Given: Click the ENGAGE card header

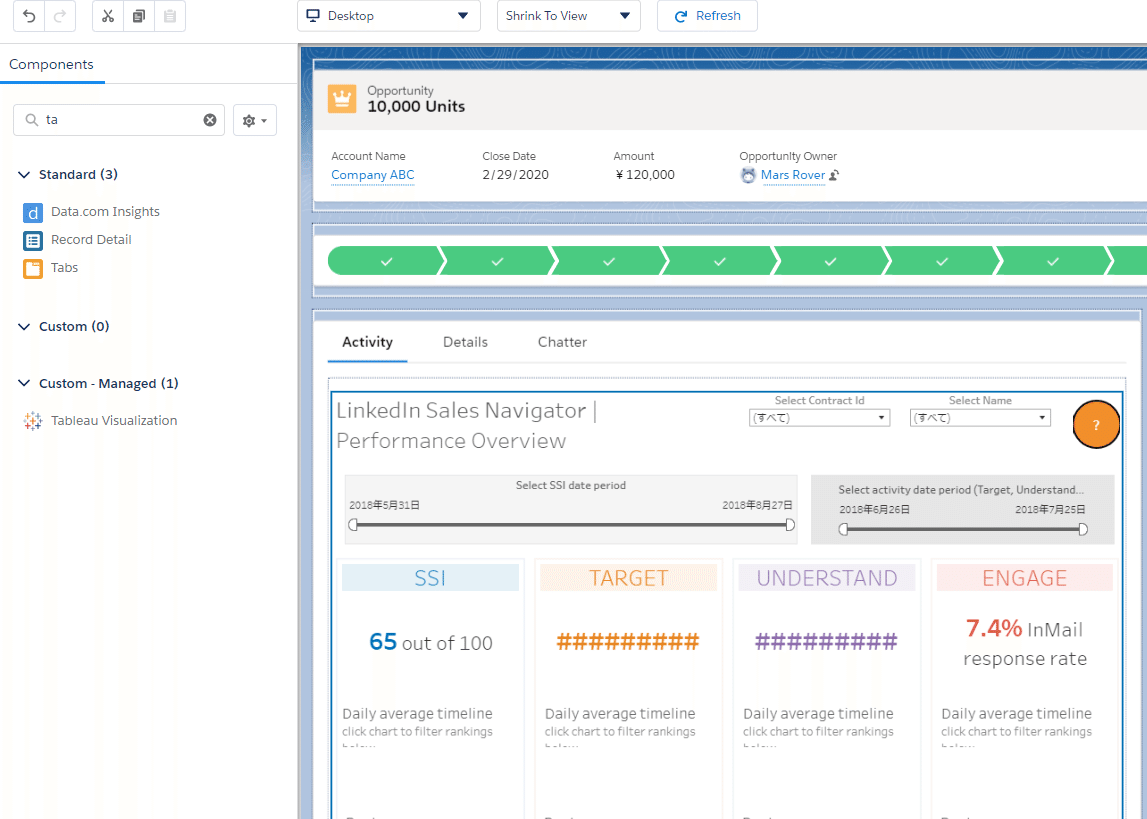Looking at the screenshot, I should click(1024, 578).
